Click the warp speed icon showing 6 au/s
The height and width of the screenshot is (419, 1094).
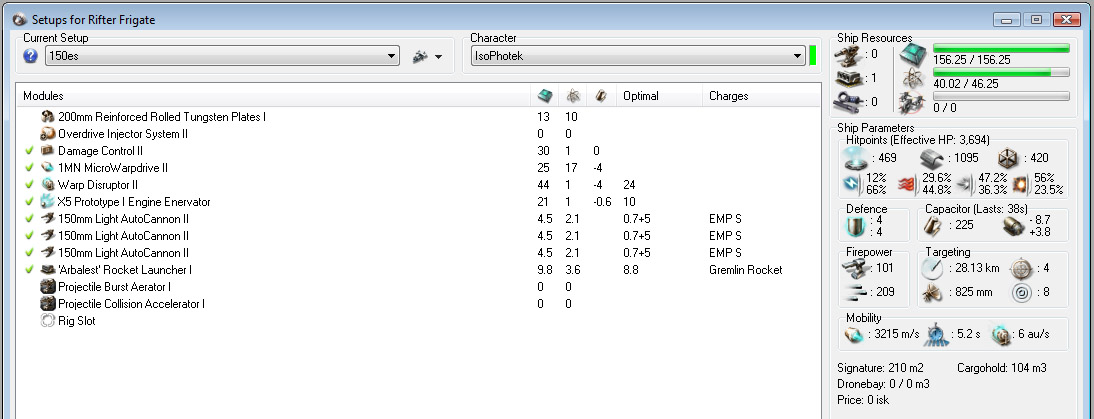1002,335
